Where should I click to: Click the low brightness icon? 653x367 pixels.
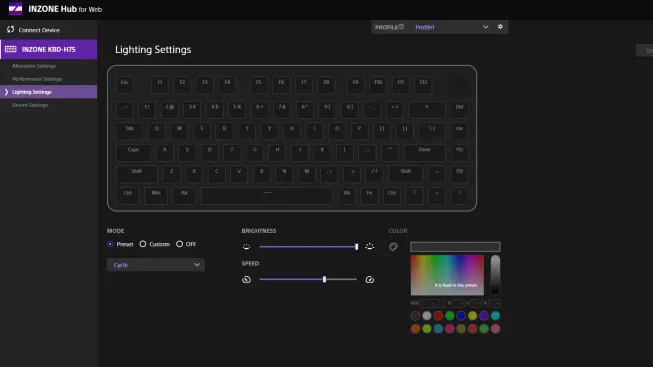[247, 247]
